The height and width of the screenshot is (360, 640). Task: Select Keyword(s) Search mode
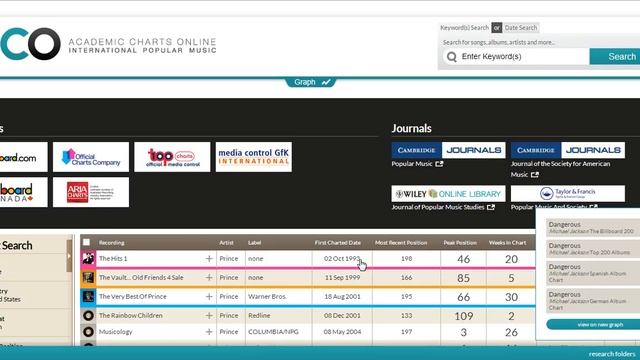[464, 28]
